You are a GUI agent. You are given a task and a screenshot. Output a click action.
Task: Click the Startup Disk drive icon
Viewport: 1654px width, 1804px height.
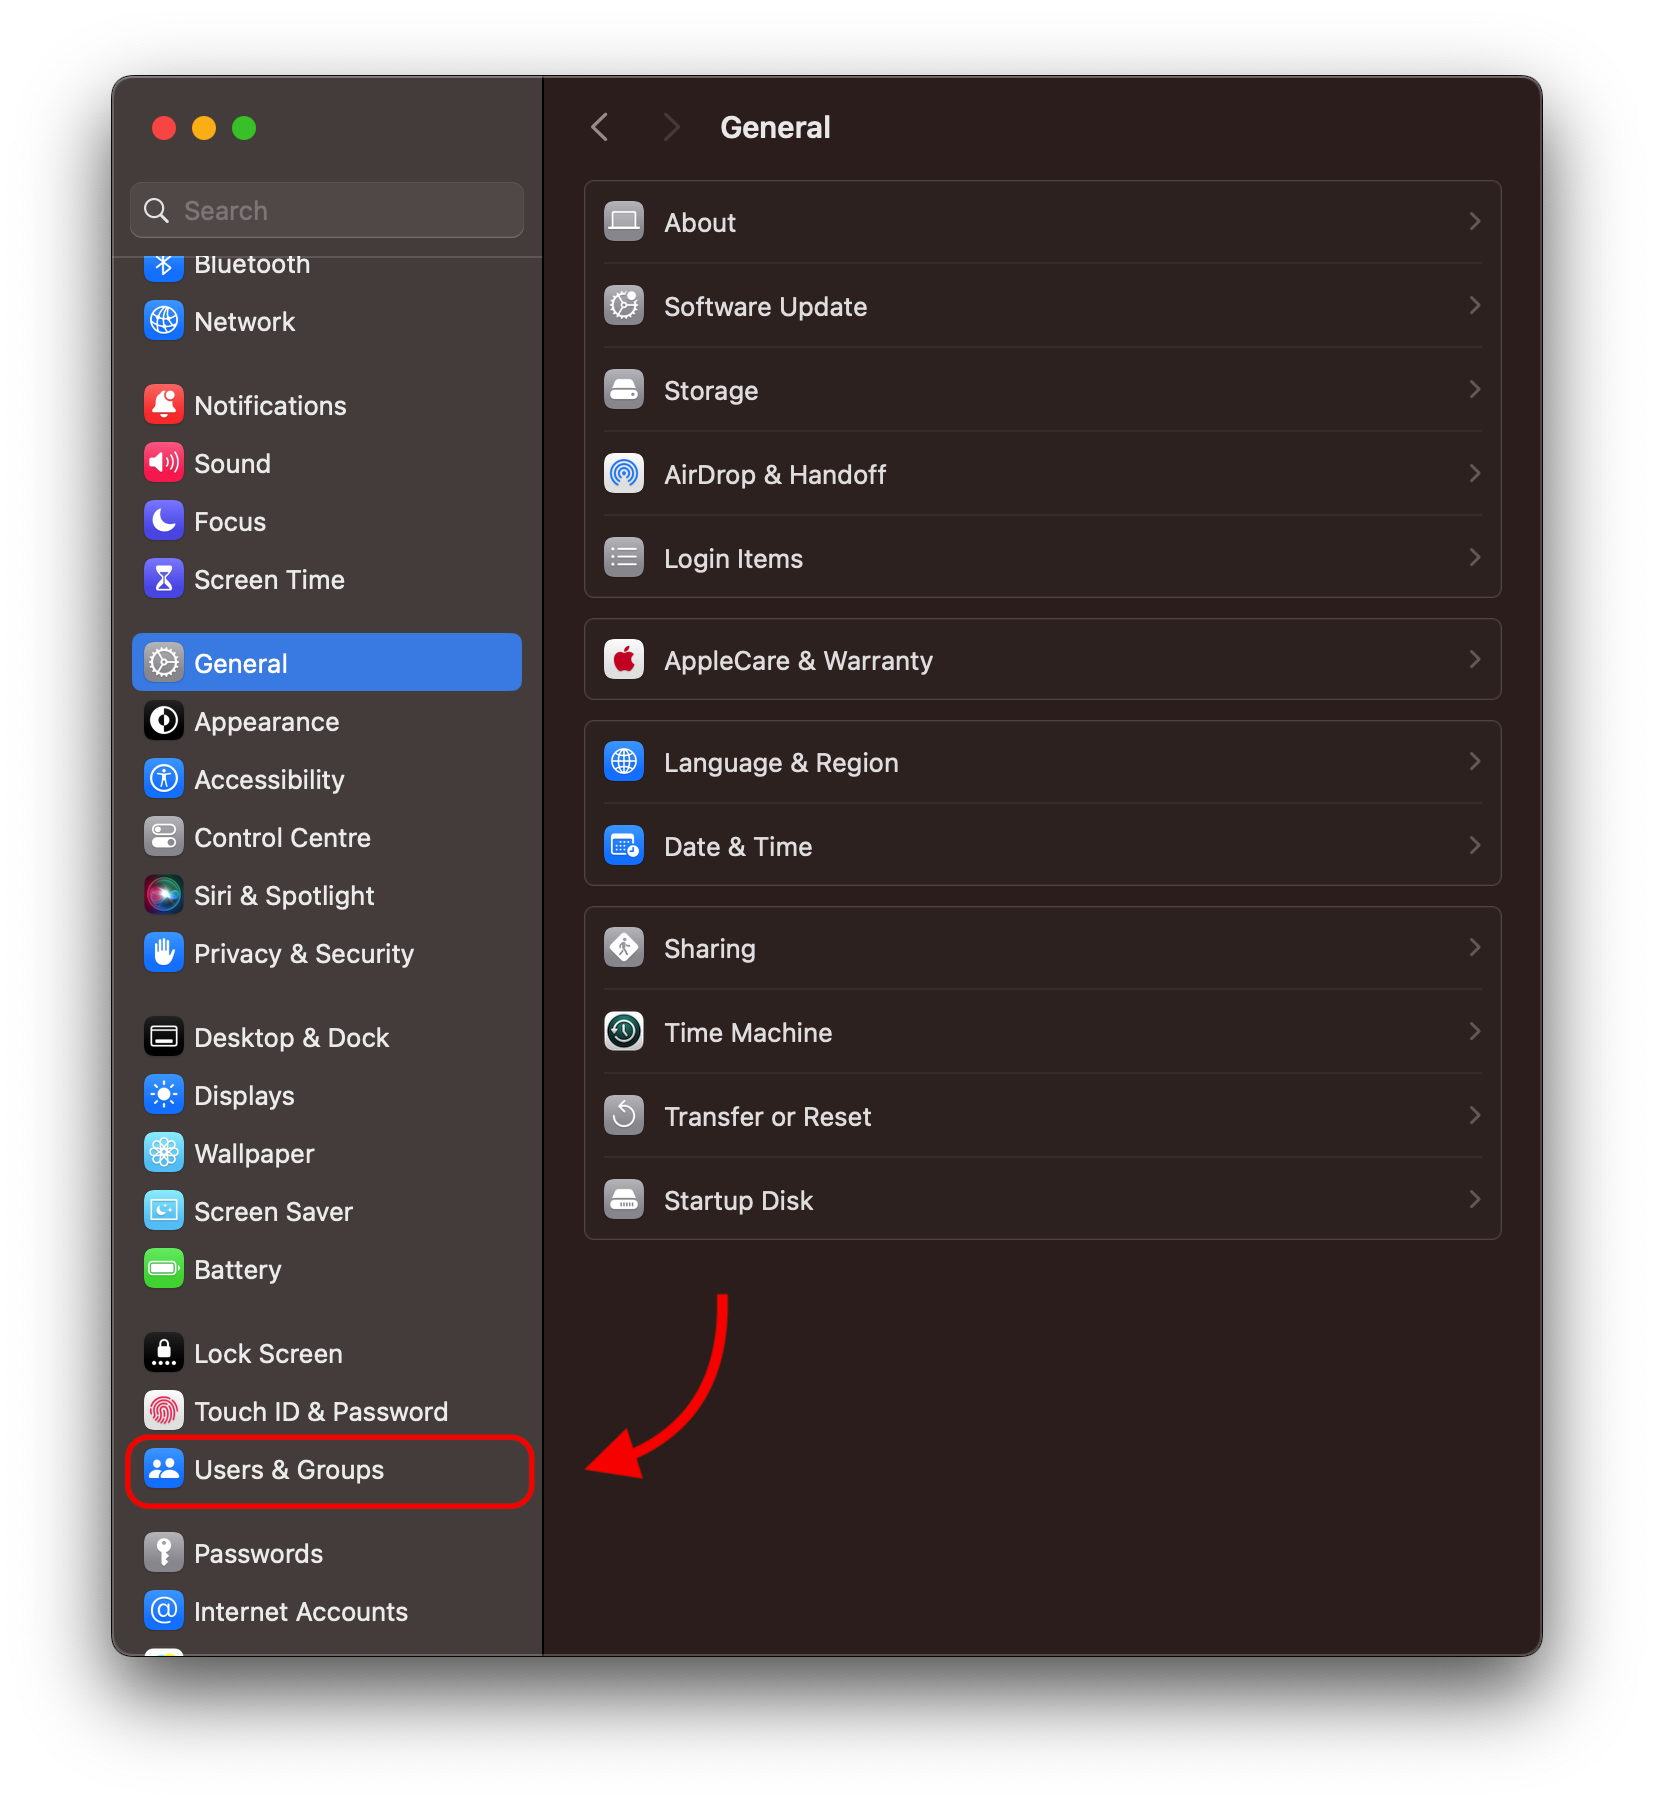tap(624, 1199)
